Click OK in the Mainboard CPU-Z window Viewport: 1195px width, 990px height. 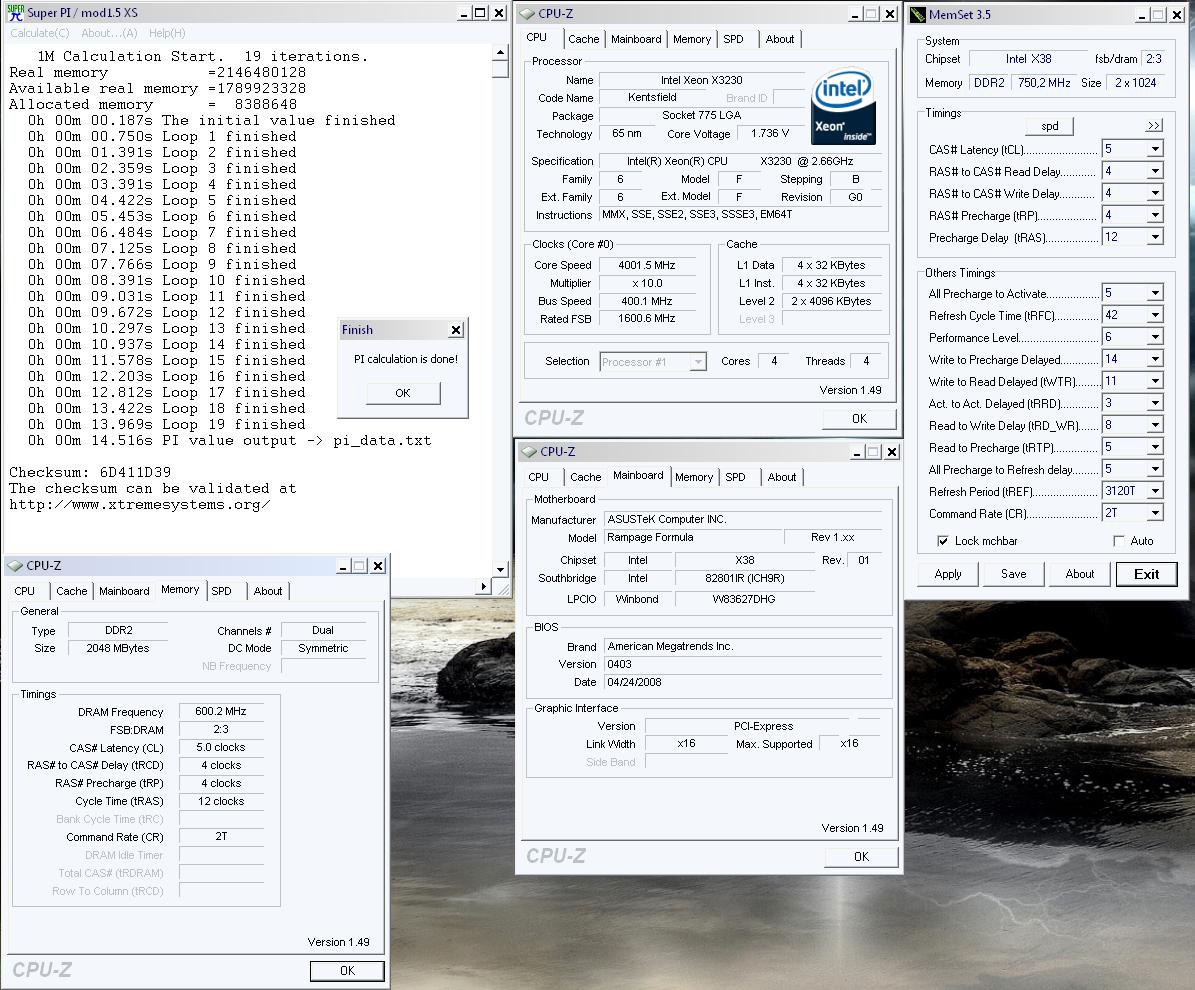pos(861,857)
